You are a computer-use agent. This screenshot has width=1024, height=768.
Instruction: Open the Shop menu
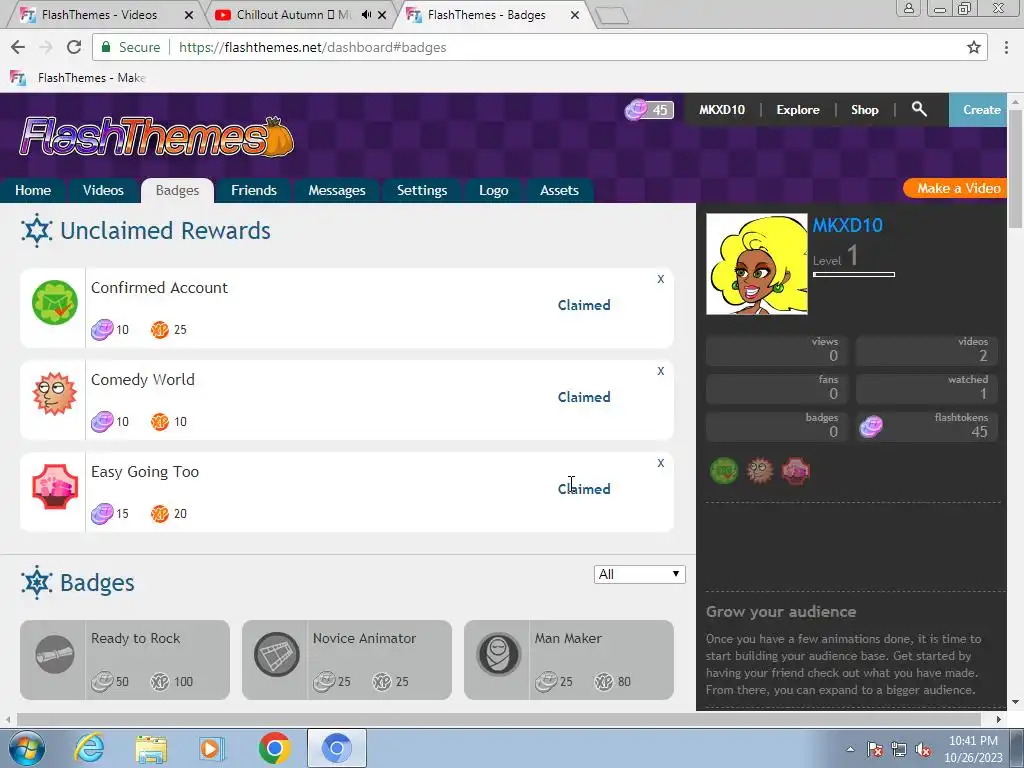(865, 110)
